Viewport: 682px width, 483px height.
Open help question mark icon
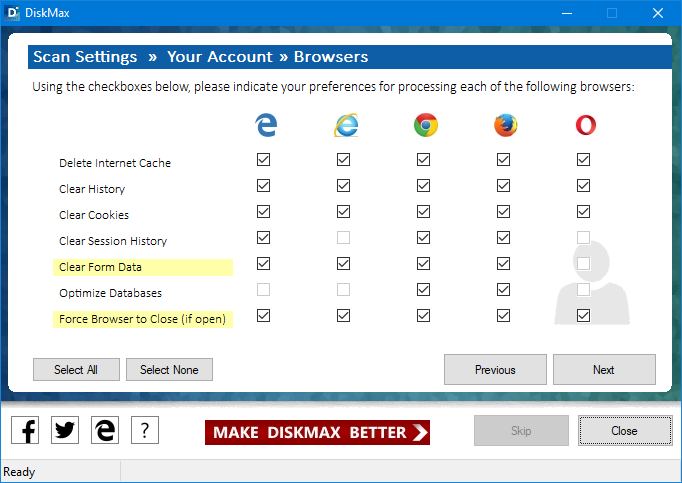pos(145,430)
